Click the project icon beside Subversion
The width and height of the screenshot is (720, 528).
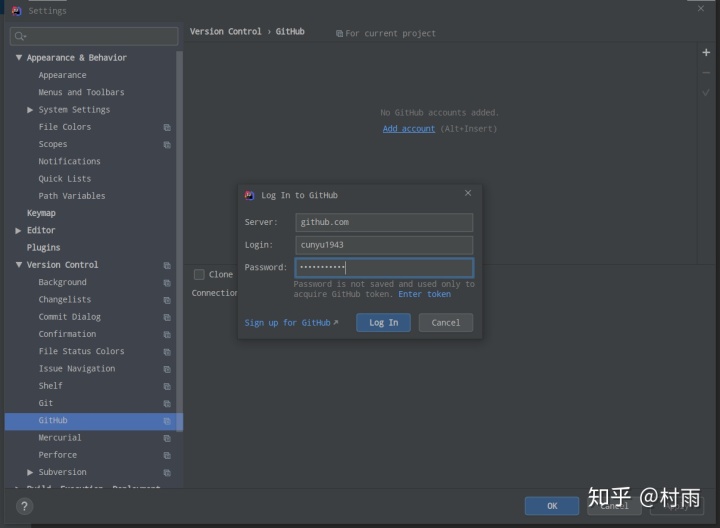(x=167, y=472)
